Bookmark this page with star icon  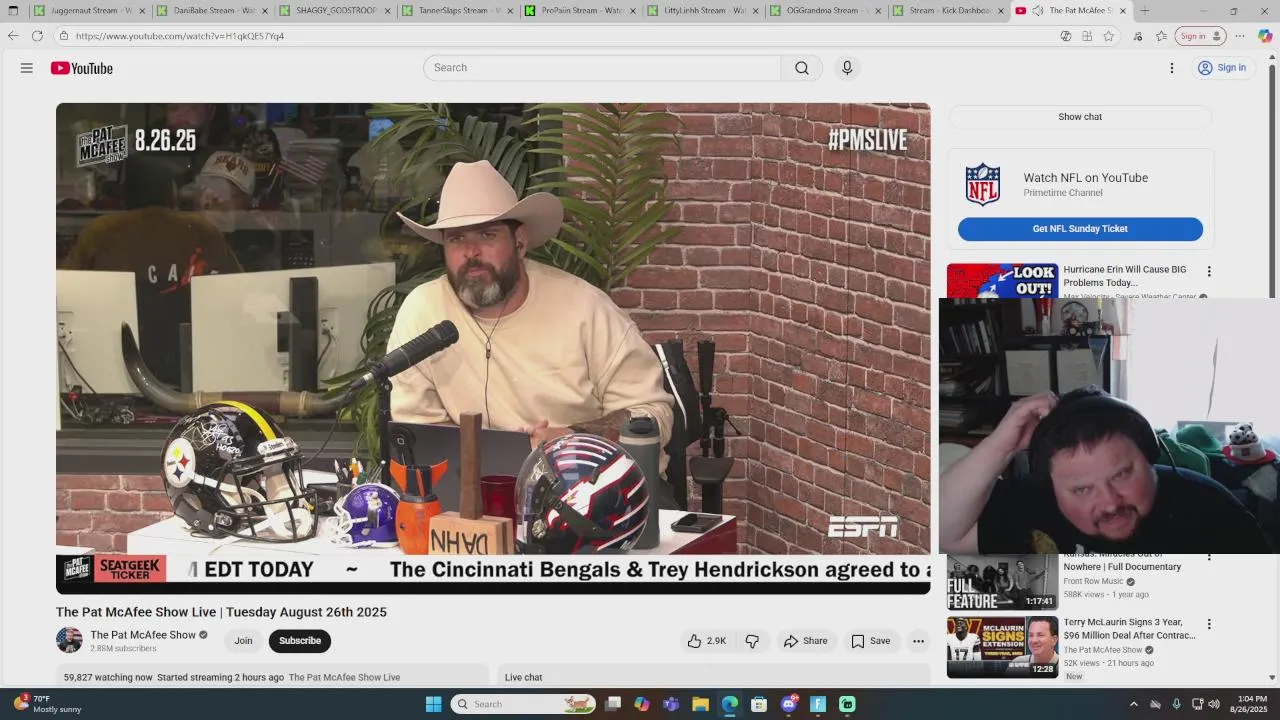pos(1109,36)
